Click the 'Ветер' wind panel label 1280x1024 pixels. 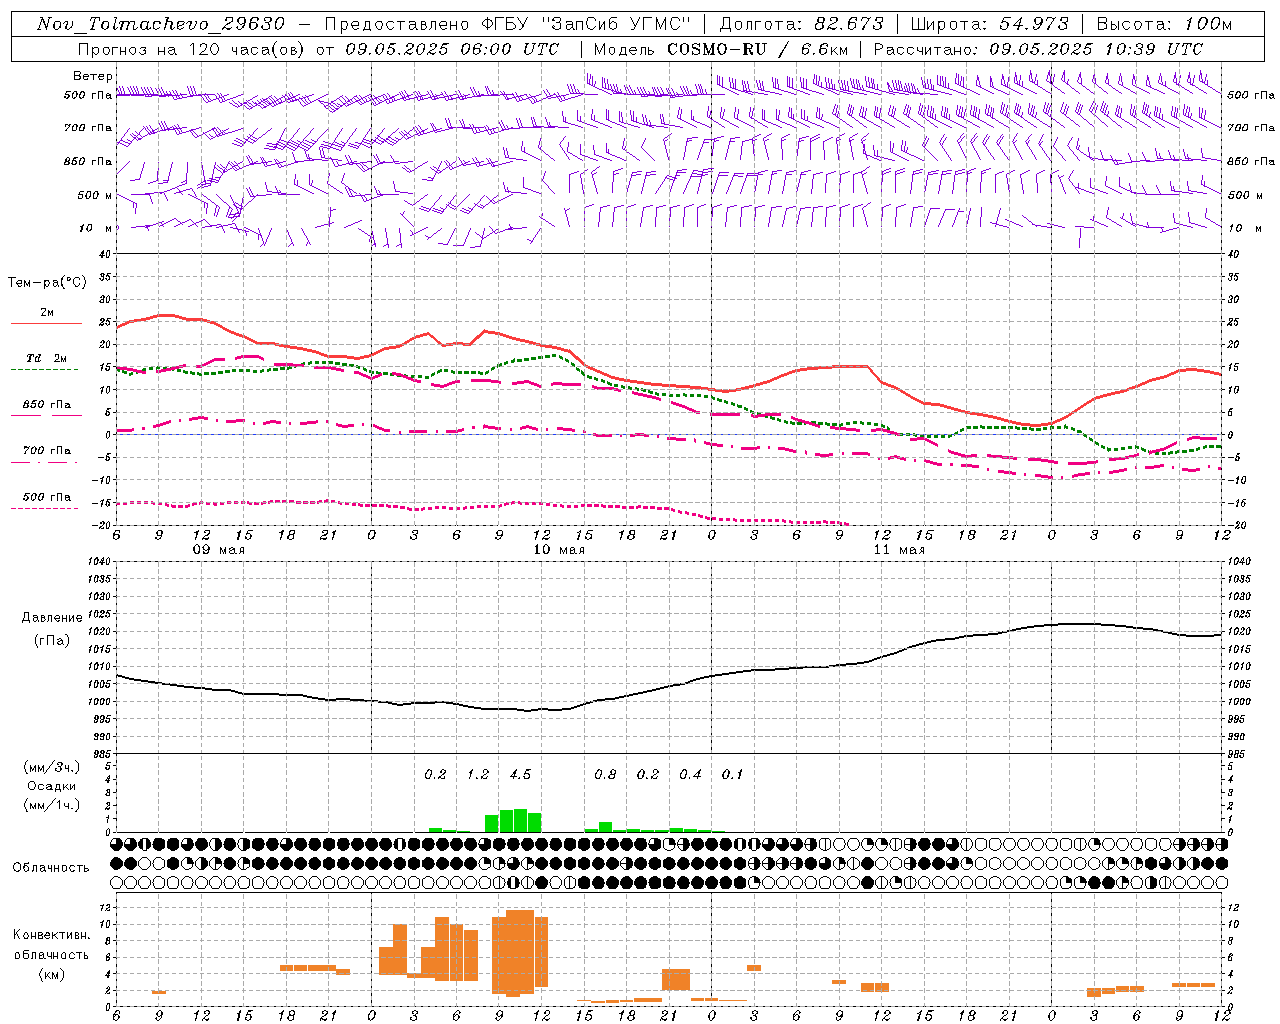click(x=92, y=76)
